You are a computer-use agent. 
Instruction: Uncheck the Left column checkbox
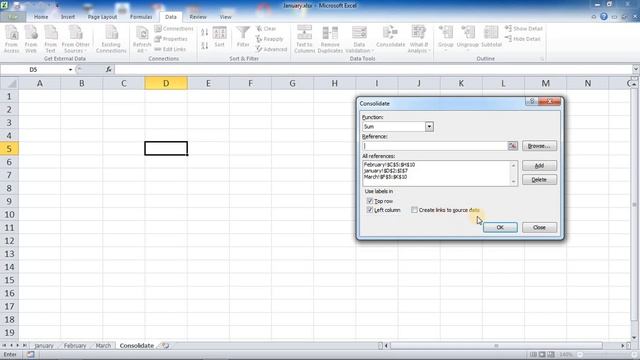click(370, 210)
